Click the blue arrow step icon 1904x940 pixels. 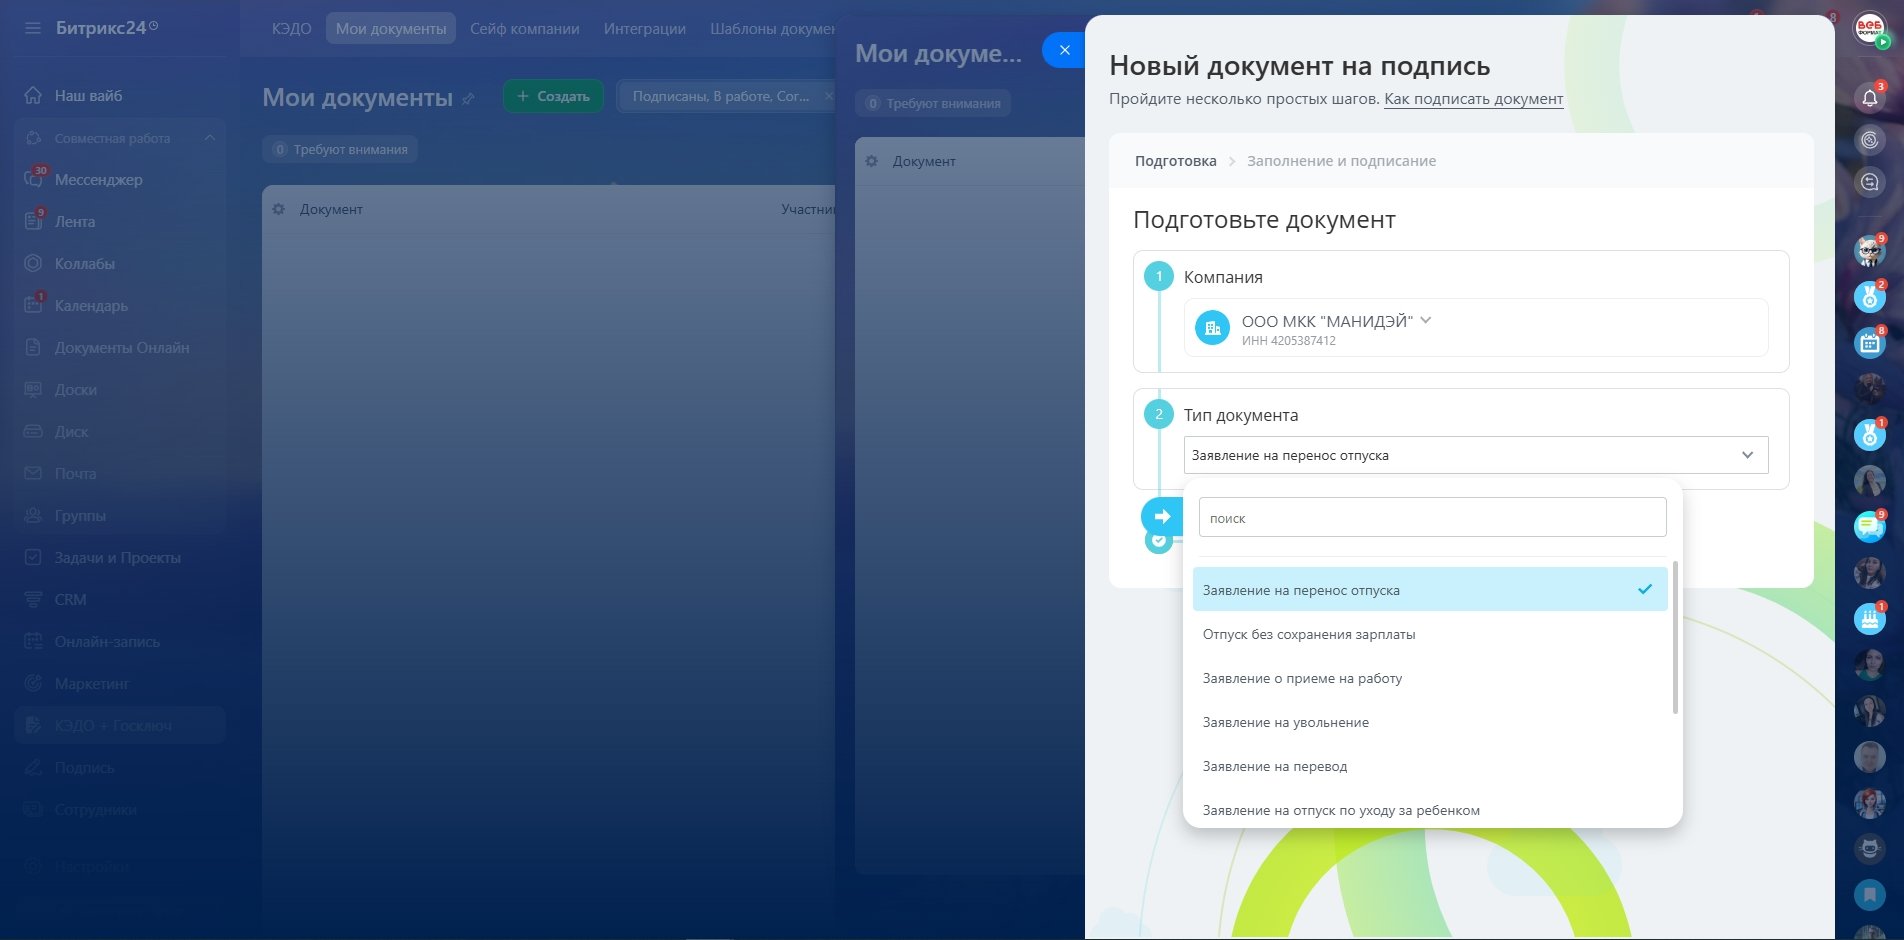pyautogui.click(x=1161, y=517)
